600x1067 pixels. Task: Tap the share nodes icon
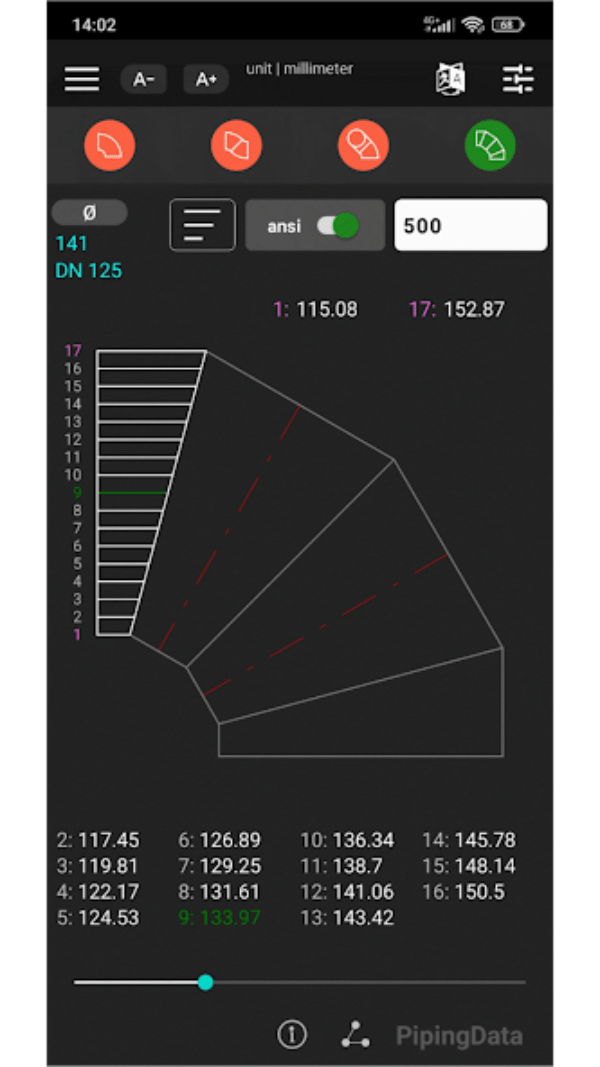click(x=355, y=1036)
